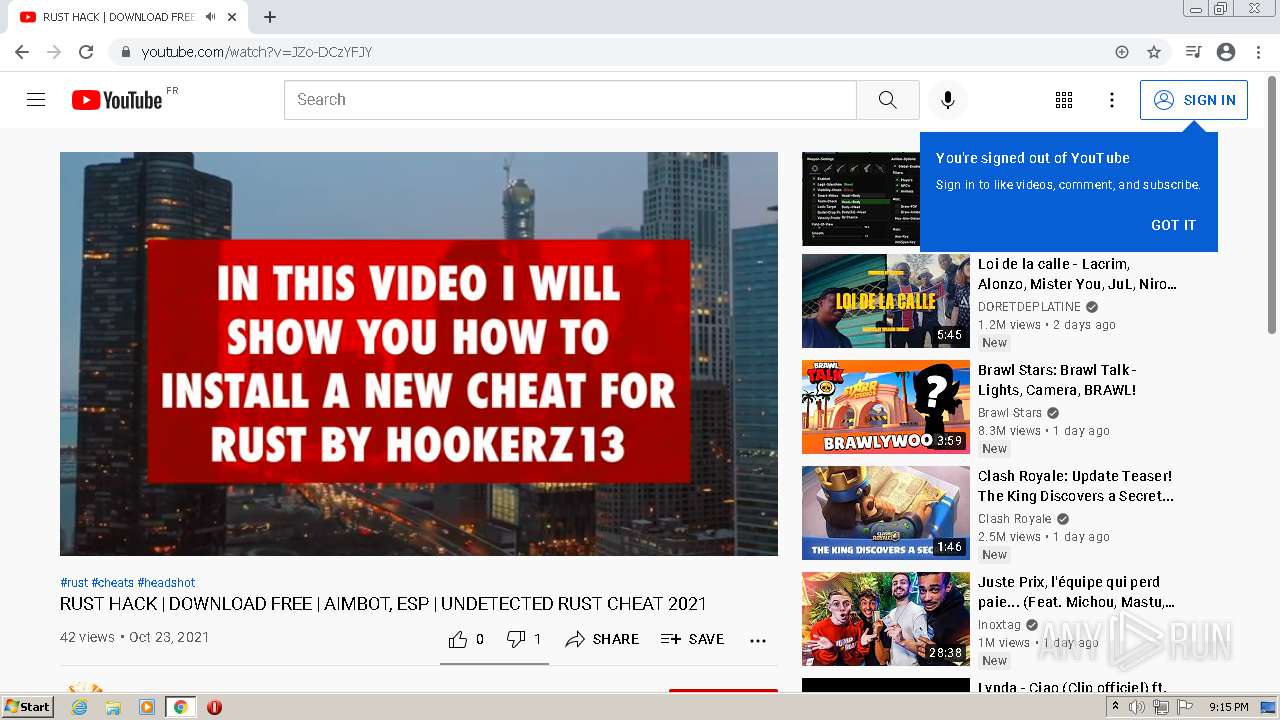This screenshot has height=720, width=1280.
Task: Visit DORETDEPLATINE channel
Action: [1029, 307]
